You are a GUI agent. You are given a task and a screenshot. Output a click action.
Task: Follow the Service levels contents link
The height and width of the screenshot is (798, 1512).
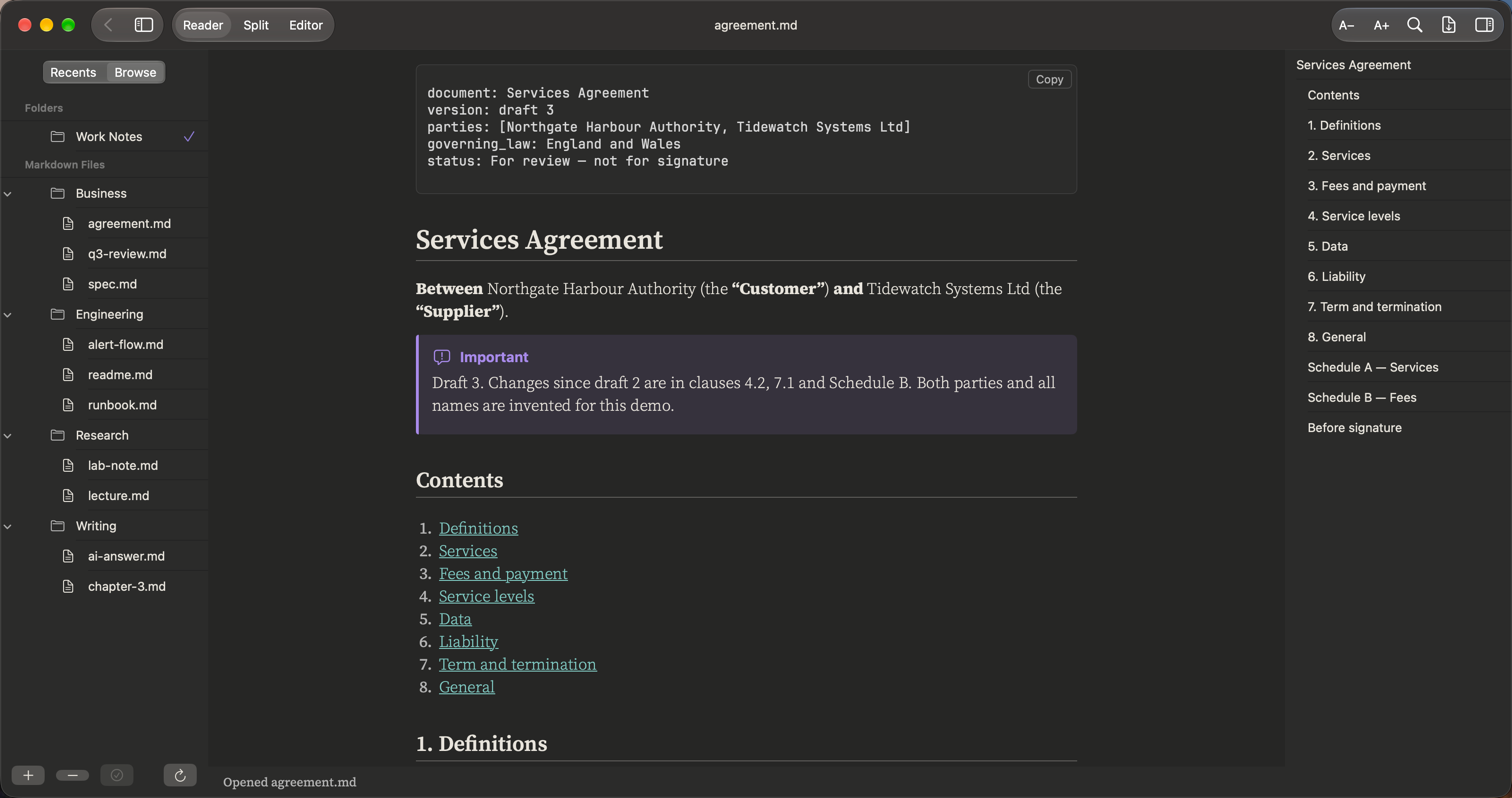point(486,596)
